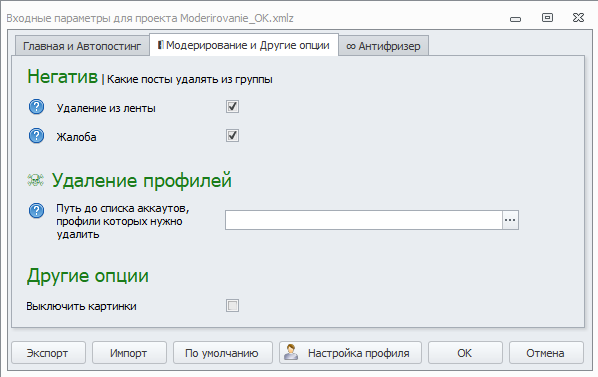The width and height of the screenshot is (598, 377).
Task: Click user icon on Настройка профиля button
Action: [x=291, y=352]
